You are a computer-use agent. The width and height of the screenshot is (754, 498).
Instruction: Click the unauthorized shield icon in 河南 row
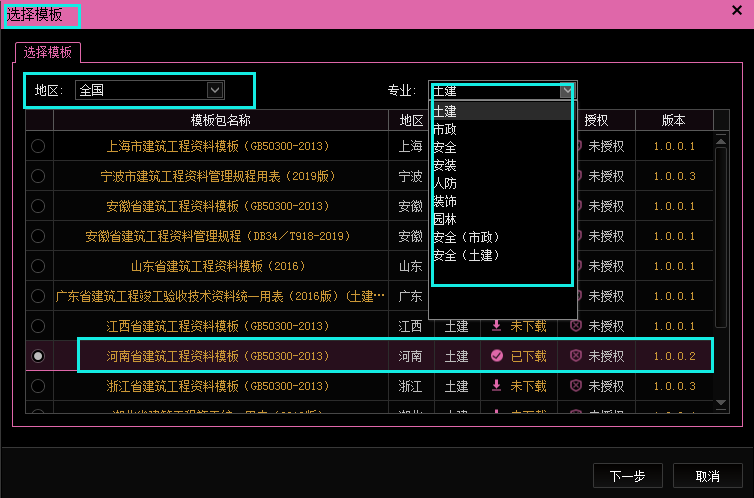tap(576, 356)
